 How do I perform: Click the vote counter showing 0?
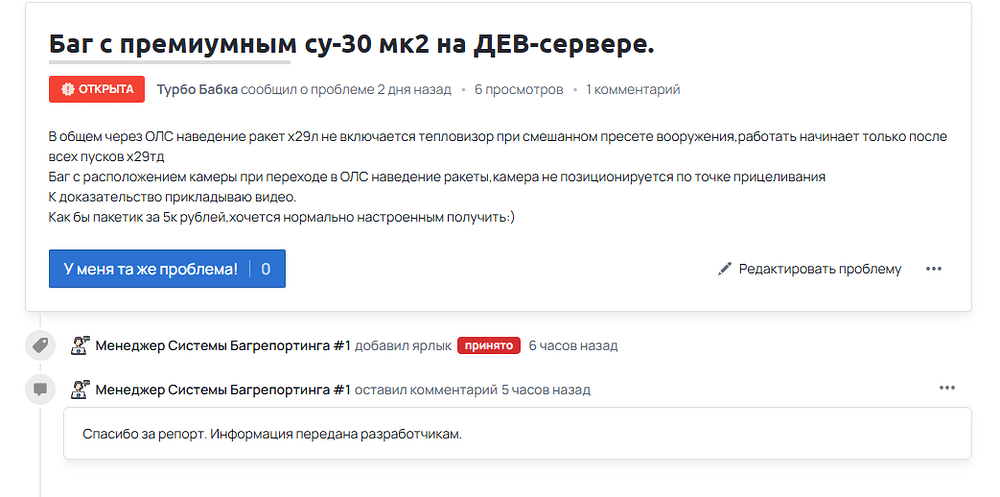pos(266,269)
